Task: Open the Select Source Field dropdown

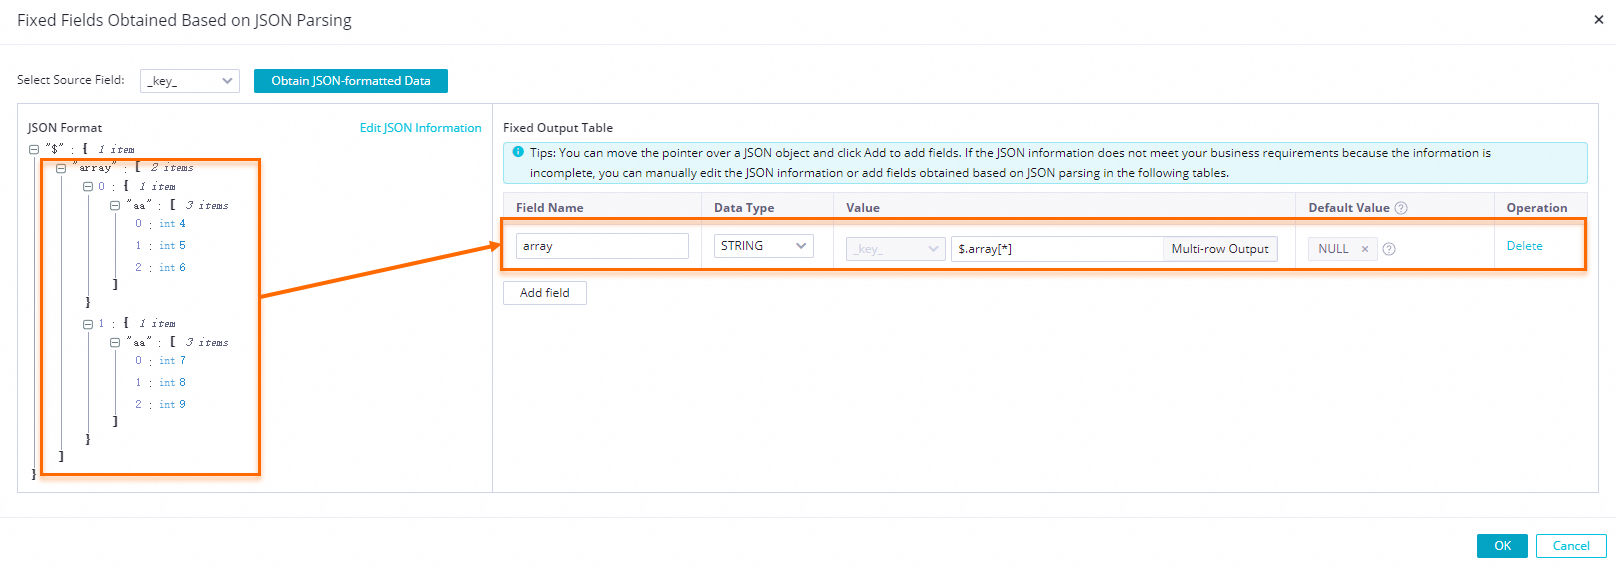Action: coord(190,81)
